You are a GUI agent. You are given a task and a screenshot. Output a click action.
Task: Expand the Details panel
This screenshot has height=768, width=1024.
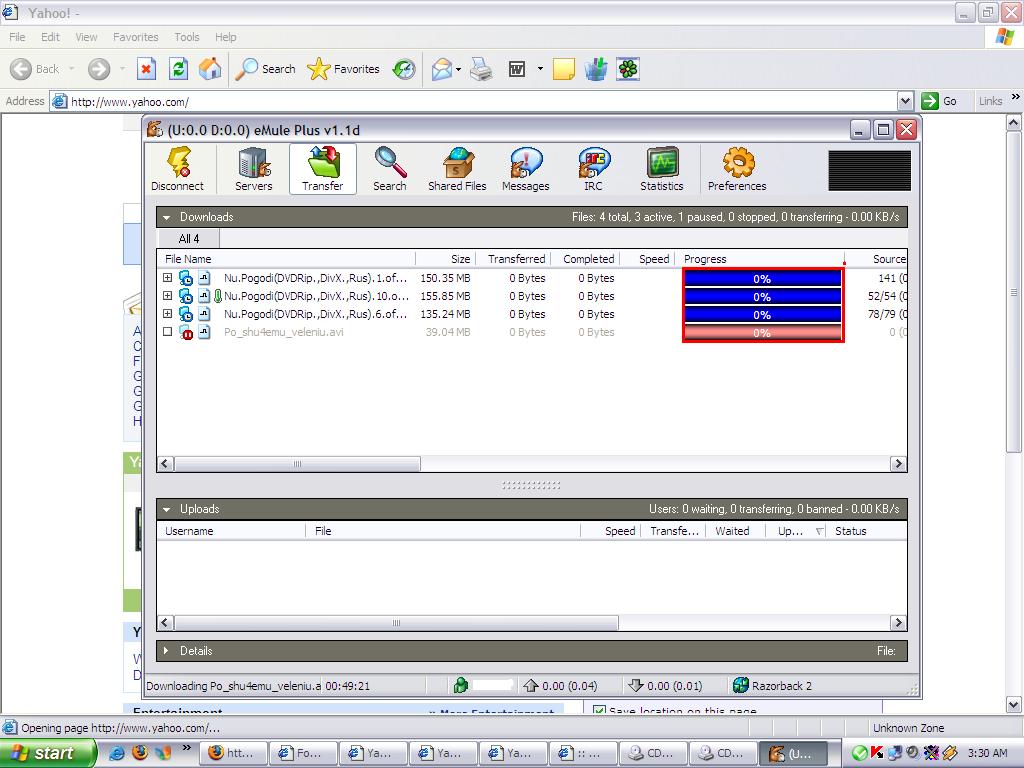(x=167, y=651)
